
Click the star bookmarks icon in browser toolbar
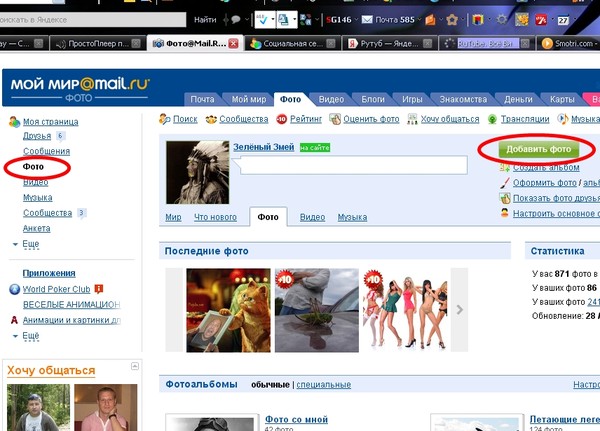coord(452,19)
